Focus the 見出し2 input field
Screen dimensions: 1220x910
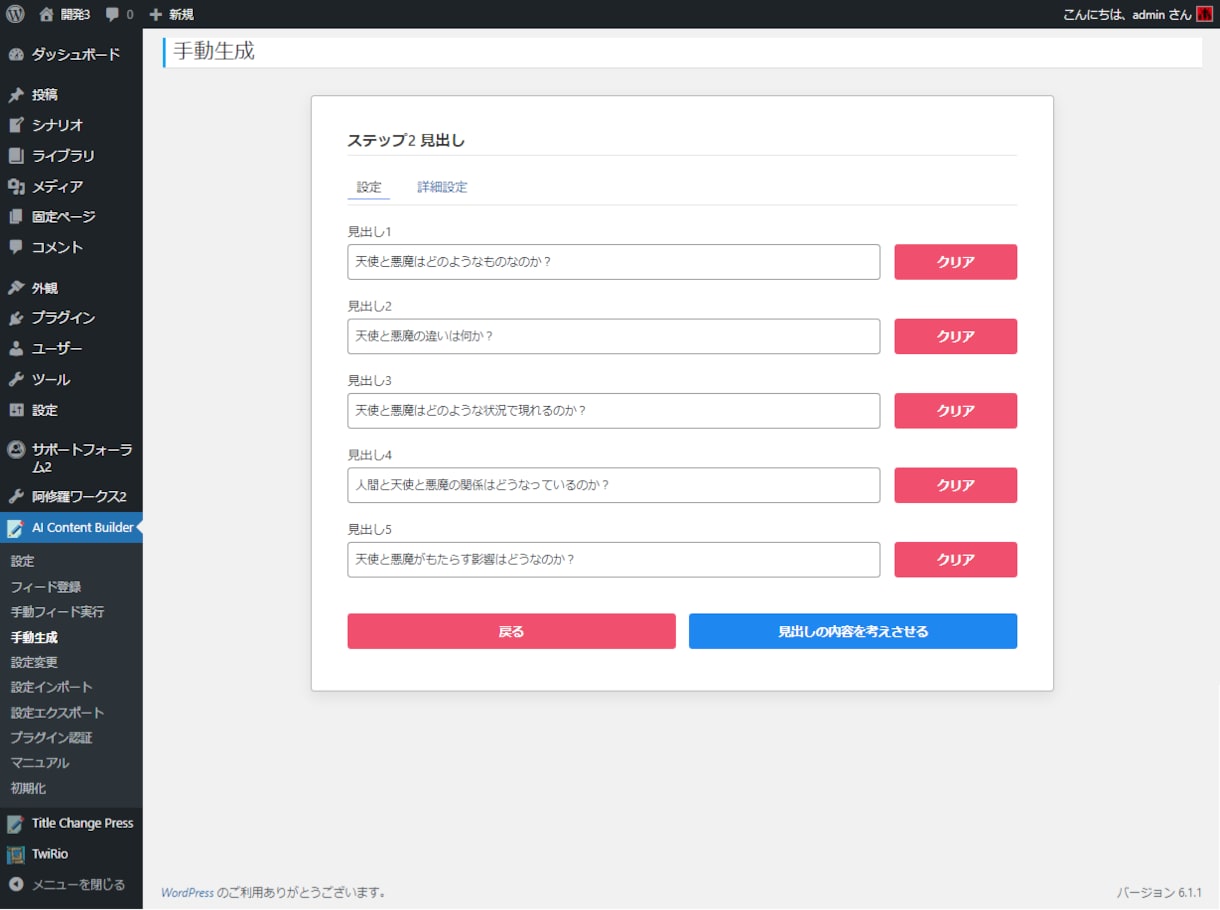tap(614, 336)
